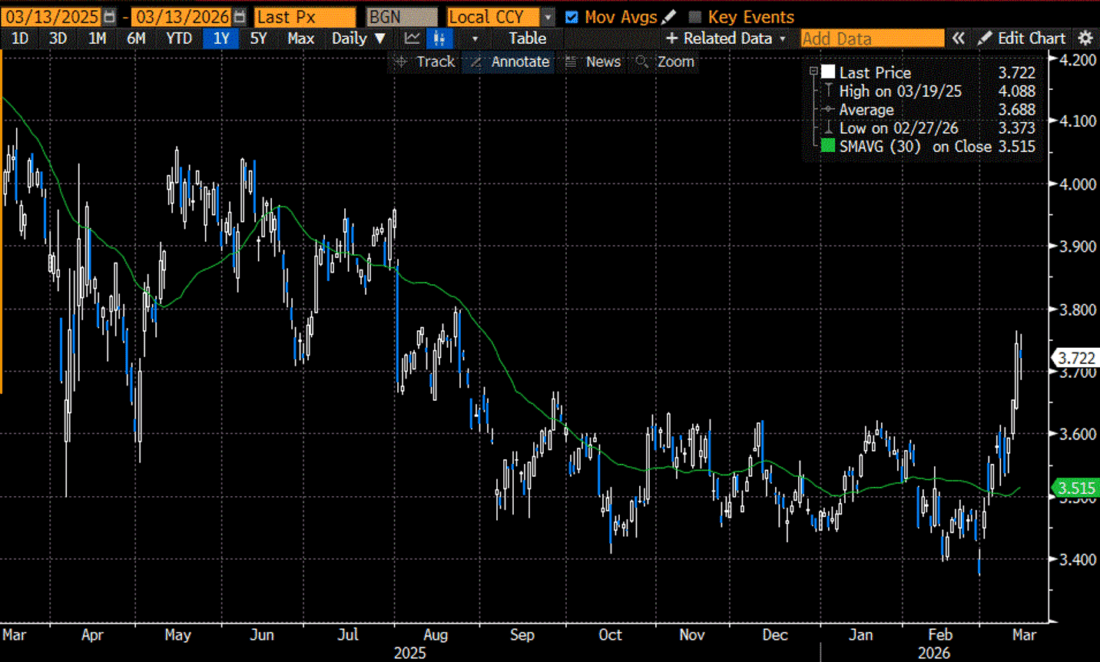Select the 5Y time range tab
Viewport: 1100px width, 662px height.
pyautogui.click(x=258, y=38)
